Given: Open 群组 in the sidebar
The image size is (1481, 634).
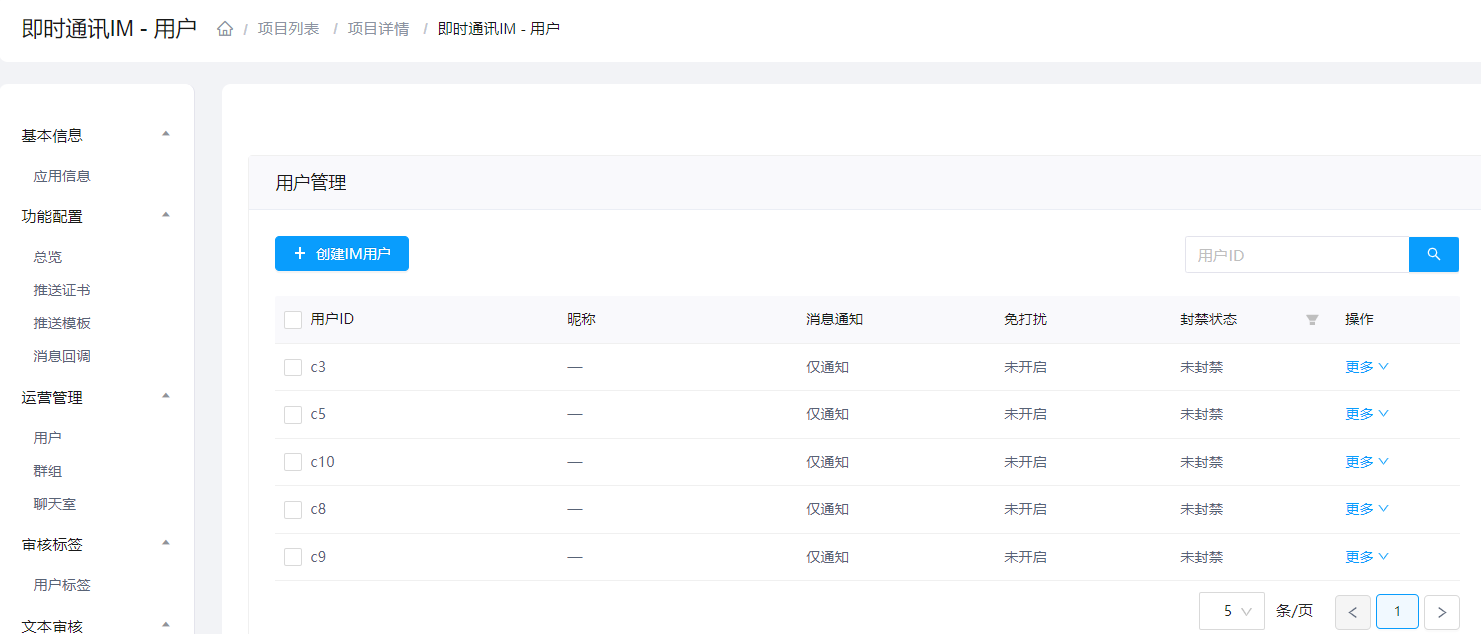Looking at the screenshot, I should tap(48, 471).
